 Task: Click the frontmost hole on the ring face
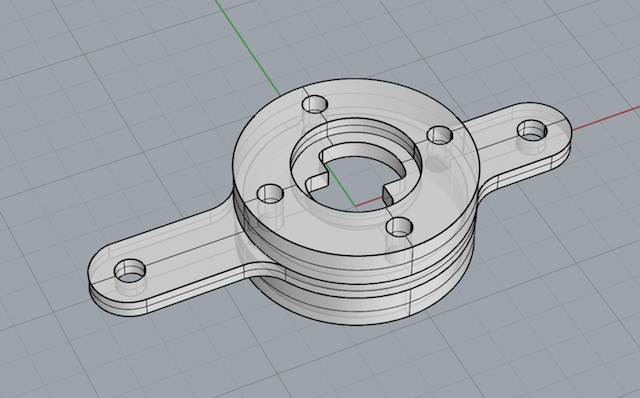coord(399,227)
